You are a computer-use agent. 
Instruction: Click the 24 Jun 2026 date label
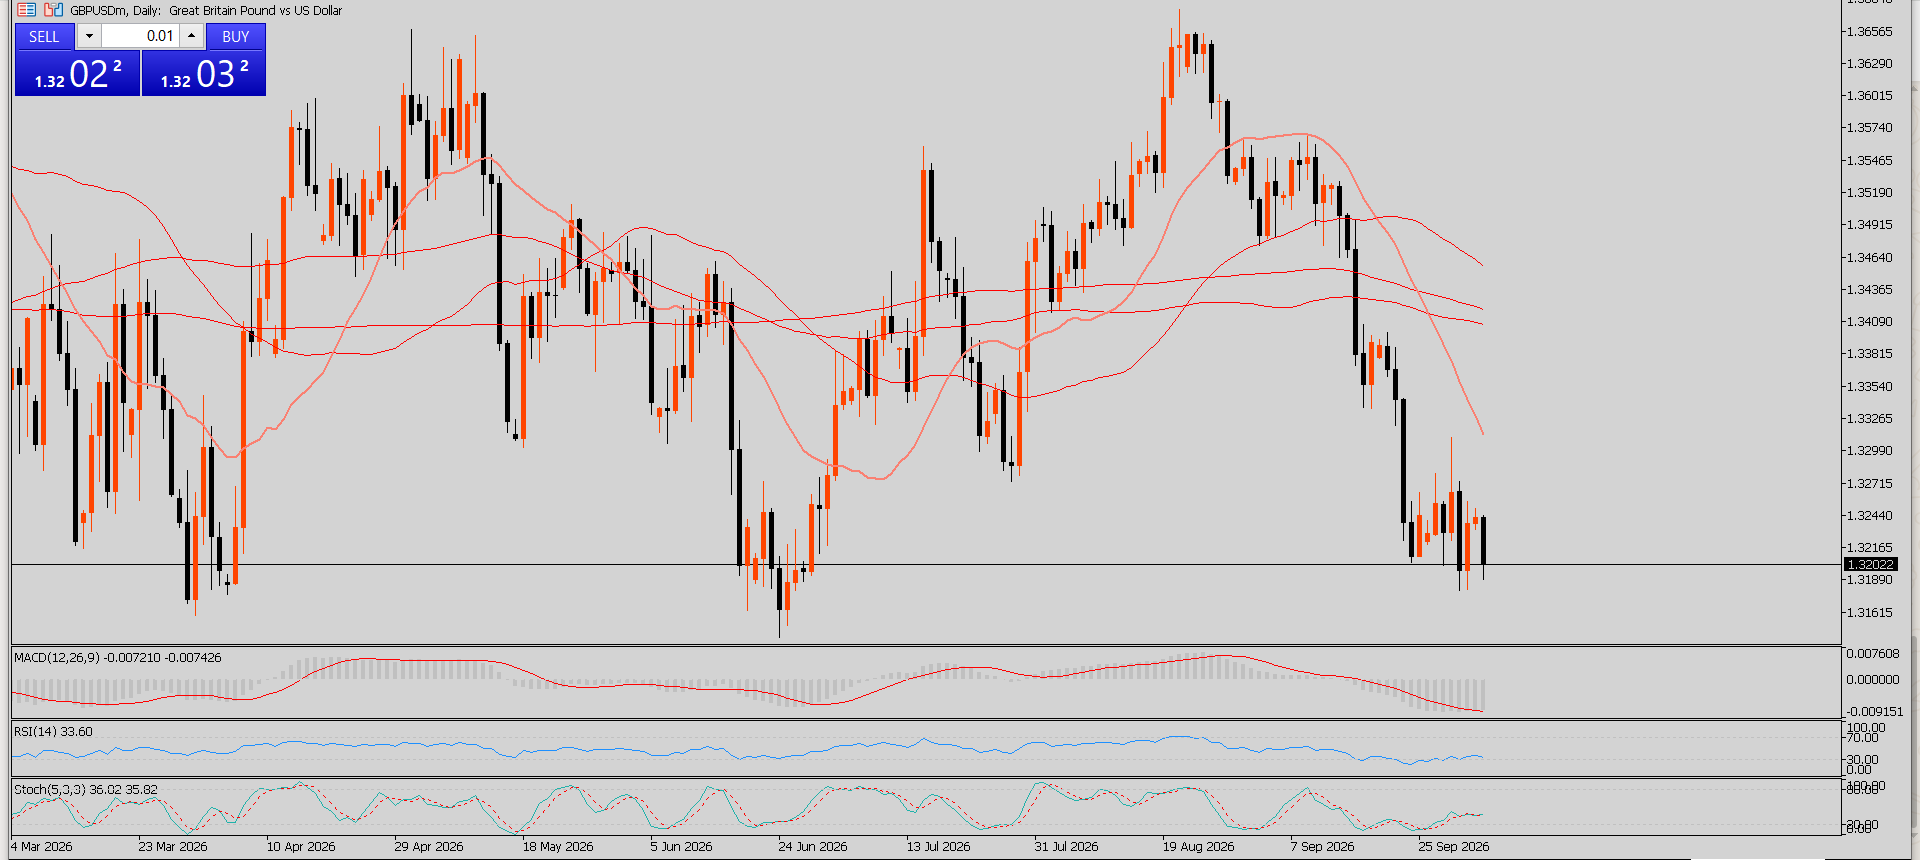coord(813,846)
